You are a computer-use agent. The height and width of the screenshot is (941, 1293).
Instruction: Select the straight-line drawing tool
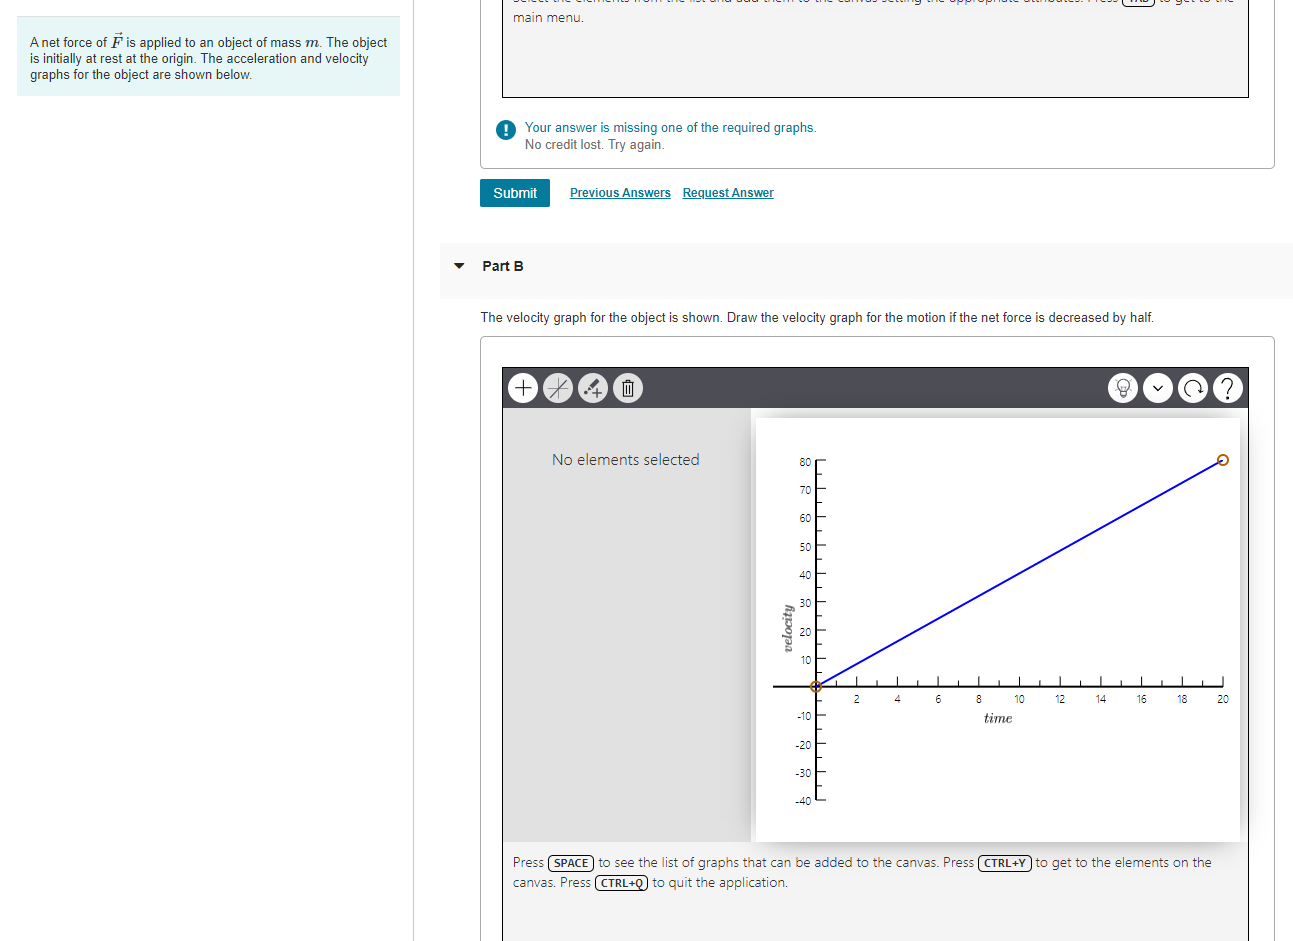click(558, 388)
